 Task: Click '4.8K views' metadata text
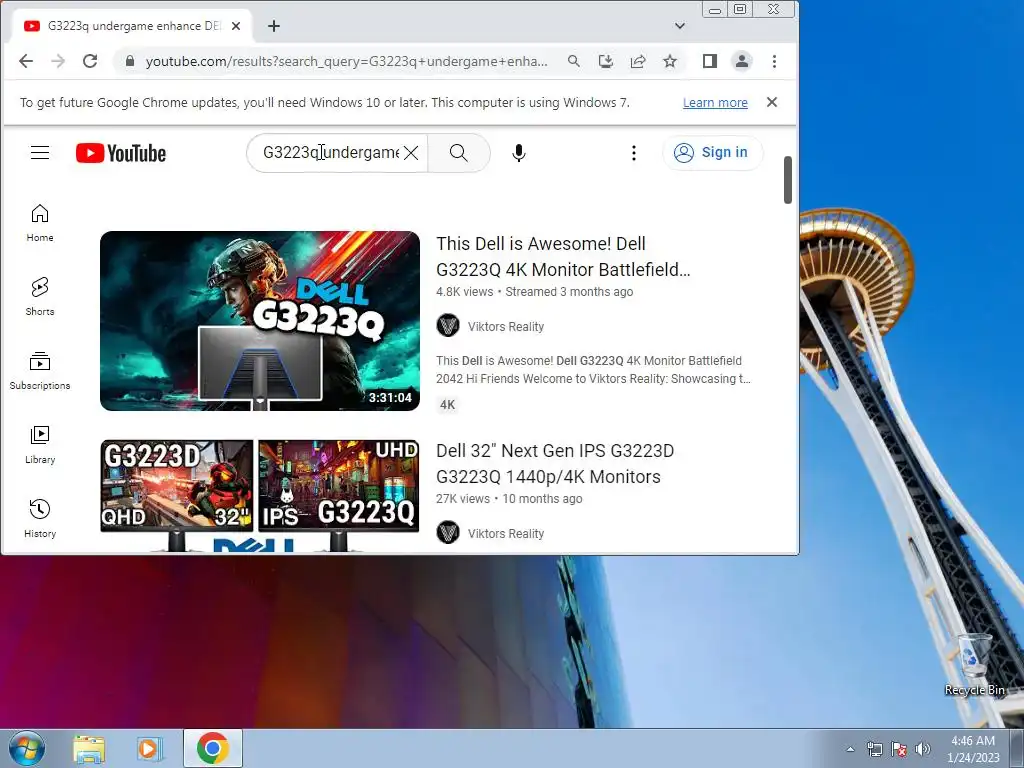coord(464,292)
